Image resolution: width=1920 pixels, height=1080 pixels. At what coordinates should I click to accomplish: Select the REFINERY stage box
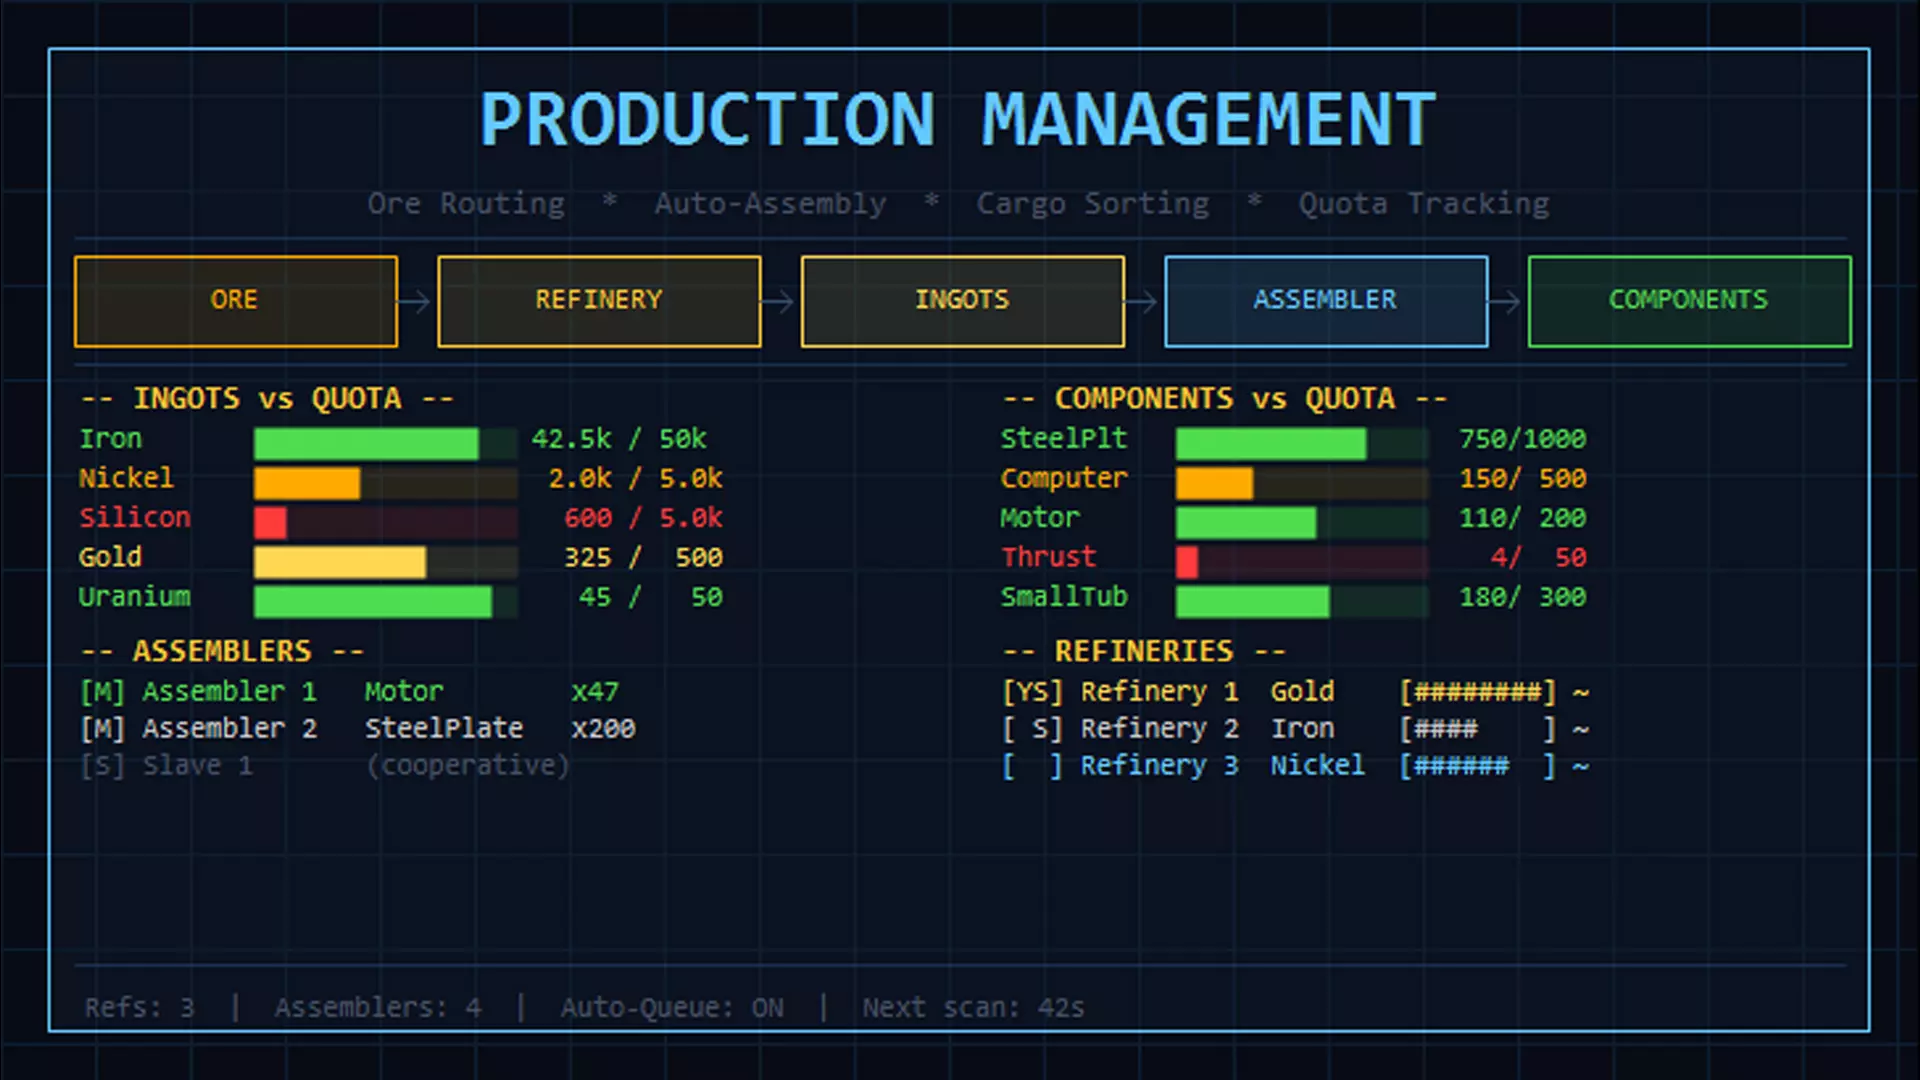point(598,301)
